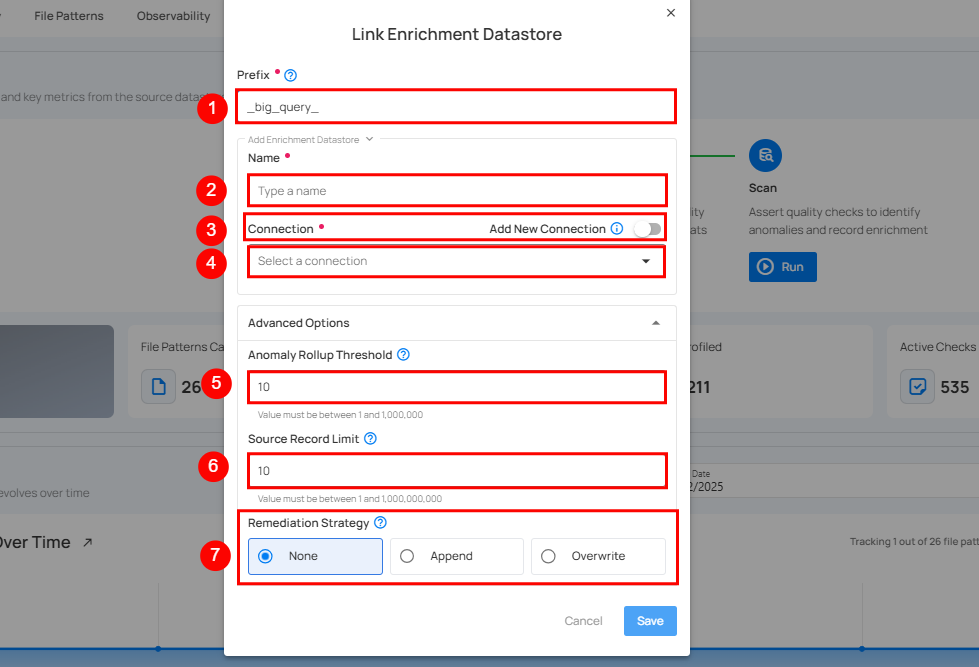979x667 pixels.
Task: Focus the Source Record Limit field
Action: pos(457,471)
